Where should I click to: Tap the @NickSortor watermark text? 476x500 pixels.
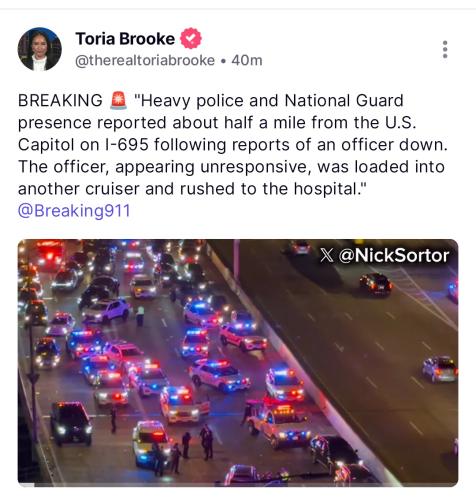tap(394, 256)
